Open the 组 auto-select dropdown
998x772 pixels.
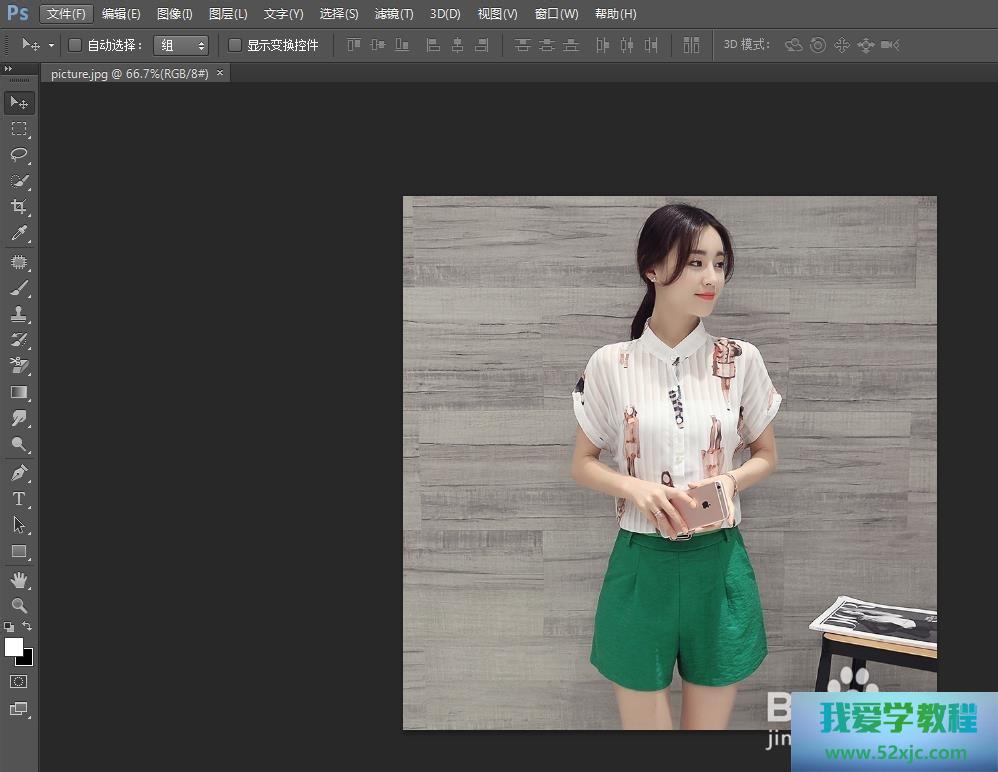tap(181, 45)
